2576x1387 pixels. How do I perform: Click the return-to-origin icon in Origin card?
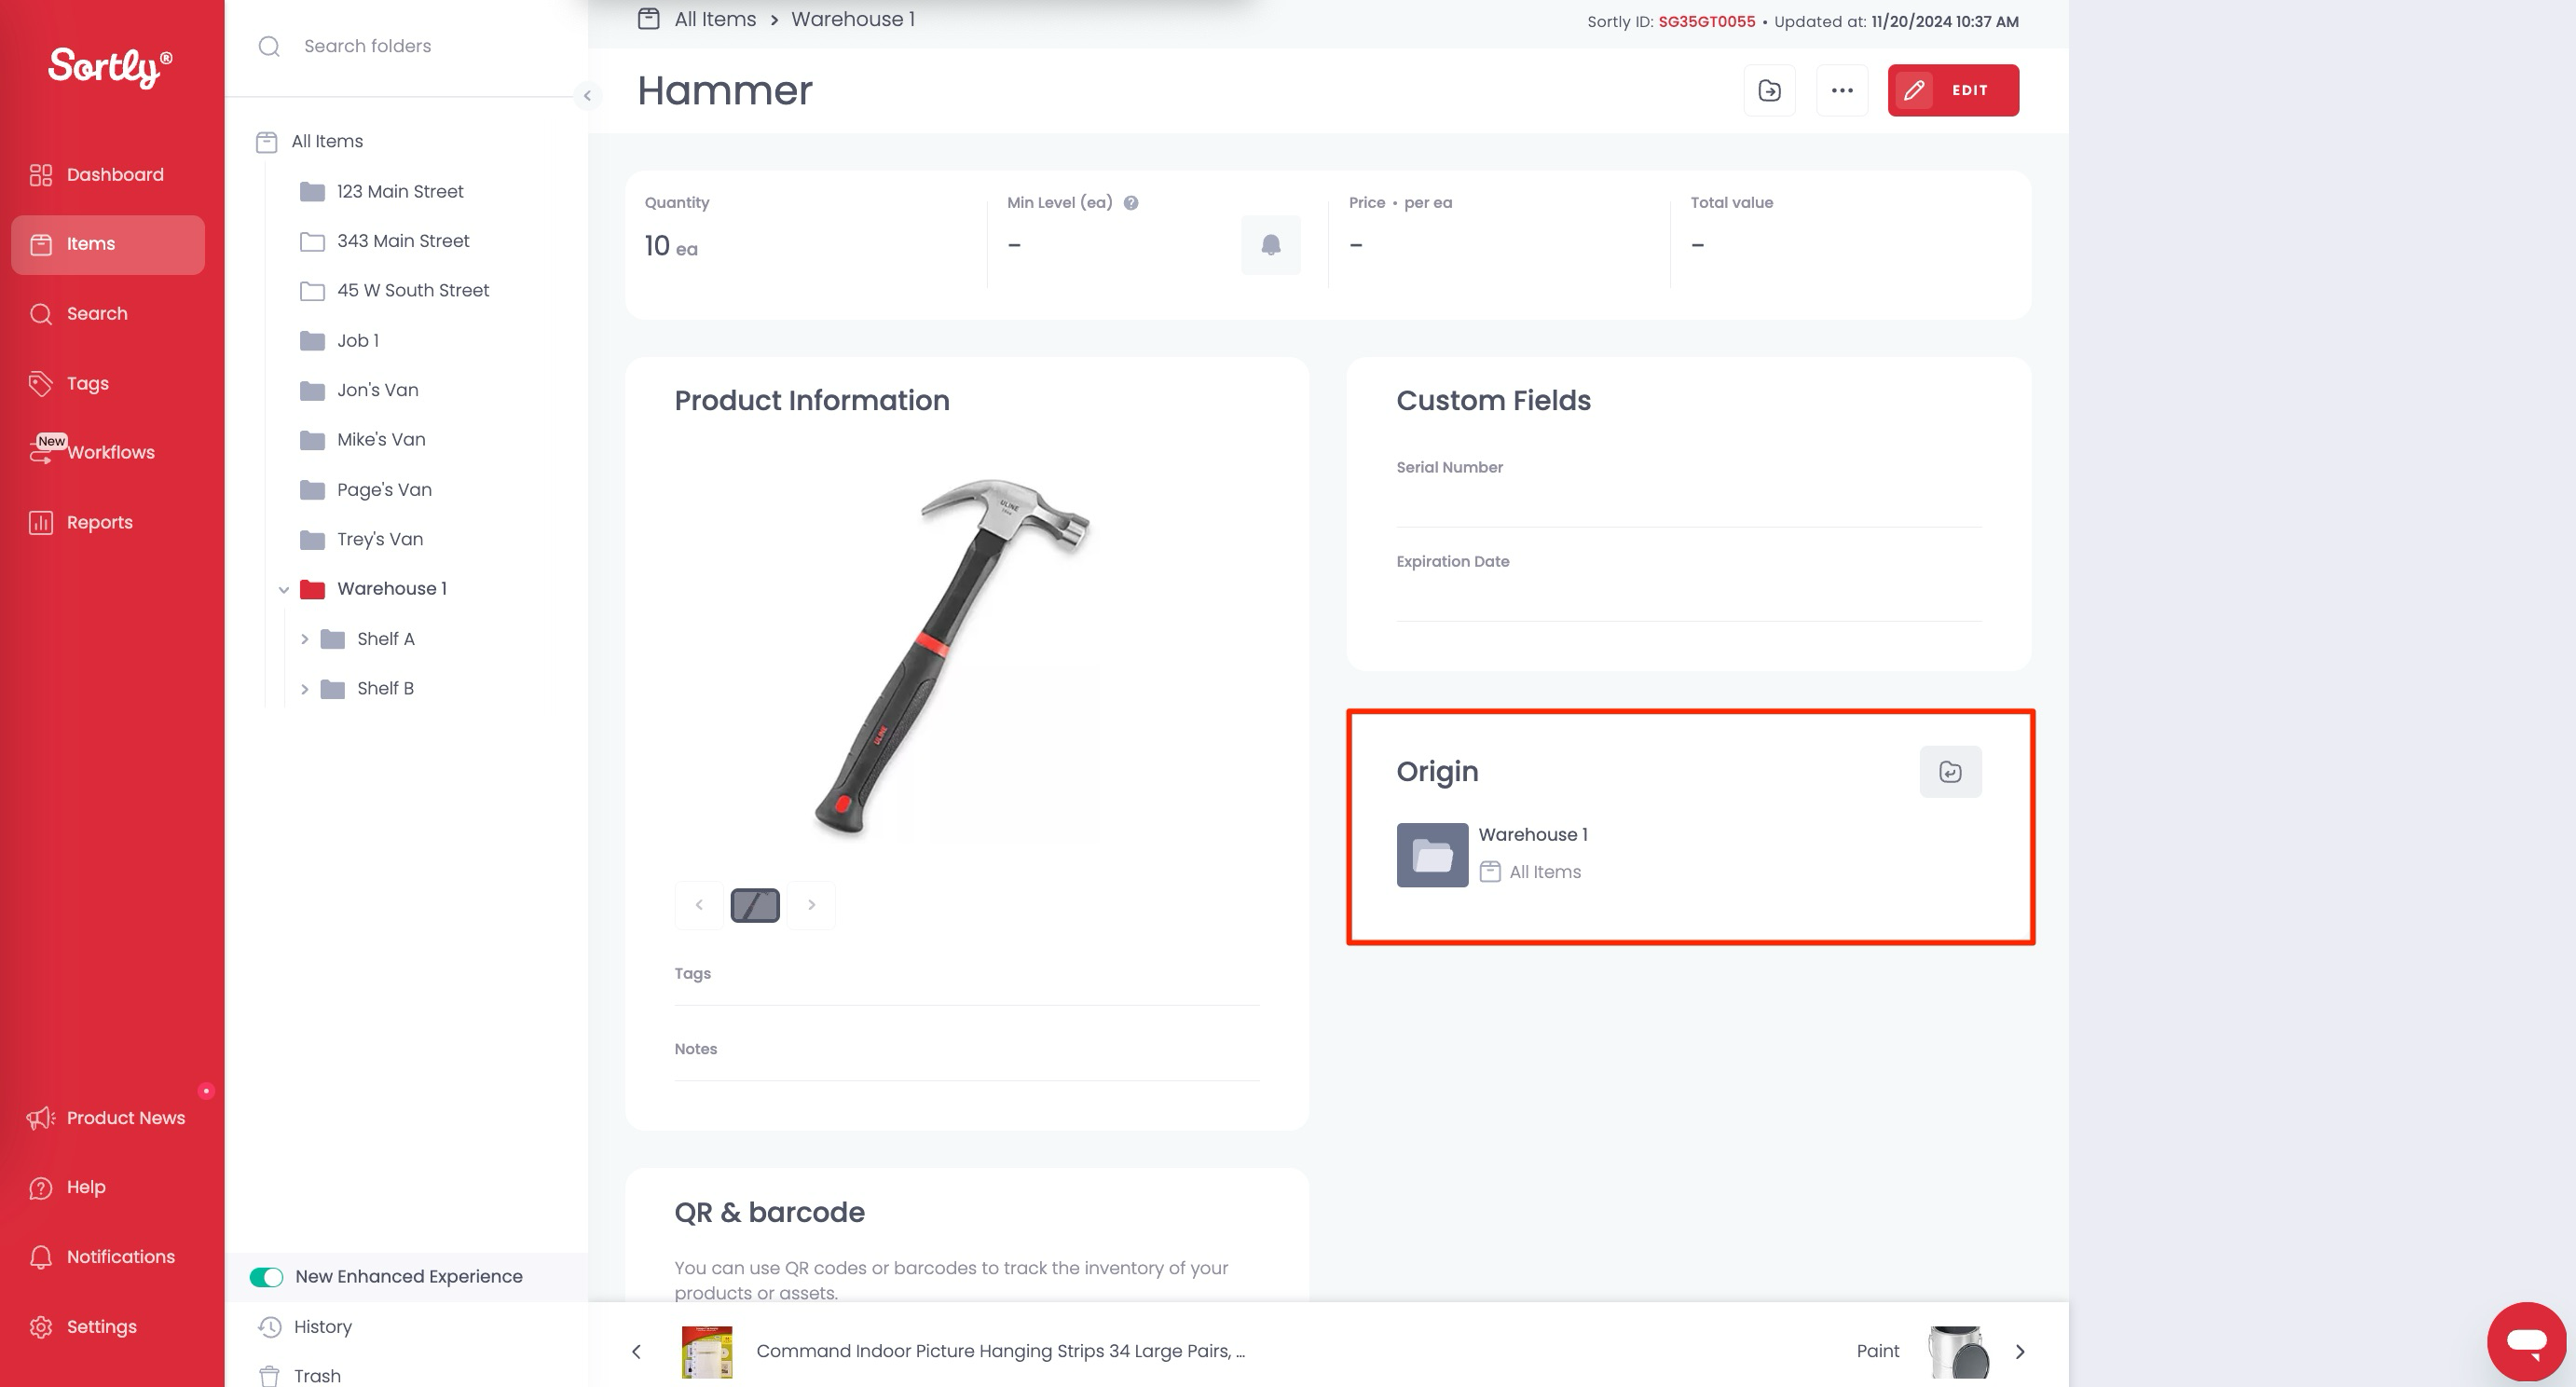pyautogui.click(x=1950, y=771)
